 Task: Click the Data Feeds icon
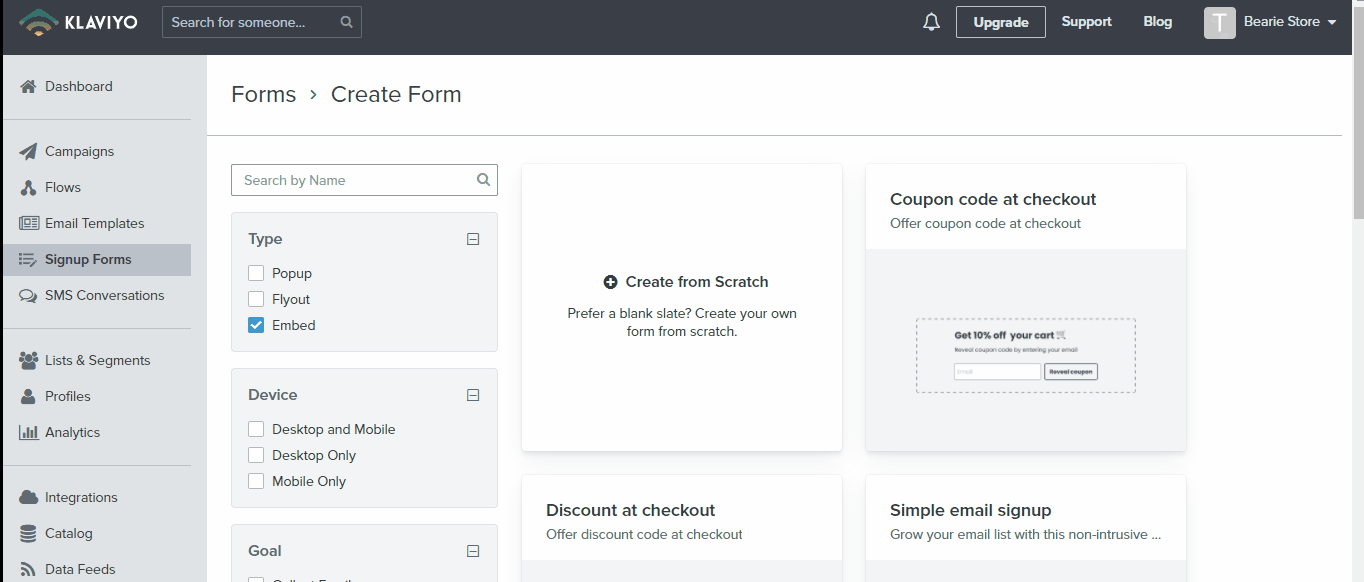tap(28, 569)
